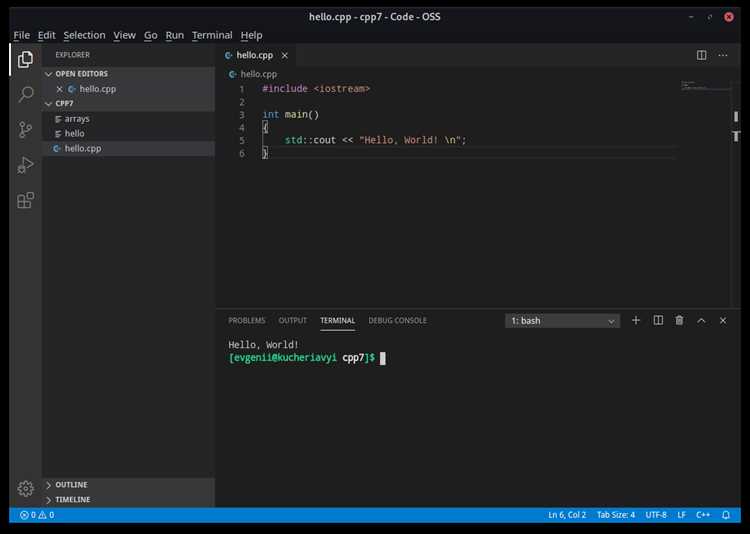Open the 1: bash terminal dropdown
The image size is (750, 534).
click(562, 321)
